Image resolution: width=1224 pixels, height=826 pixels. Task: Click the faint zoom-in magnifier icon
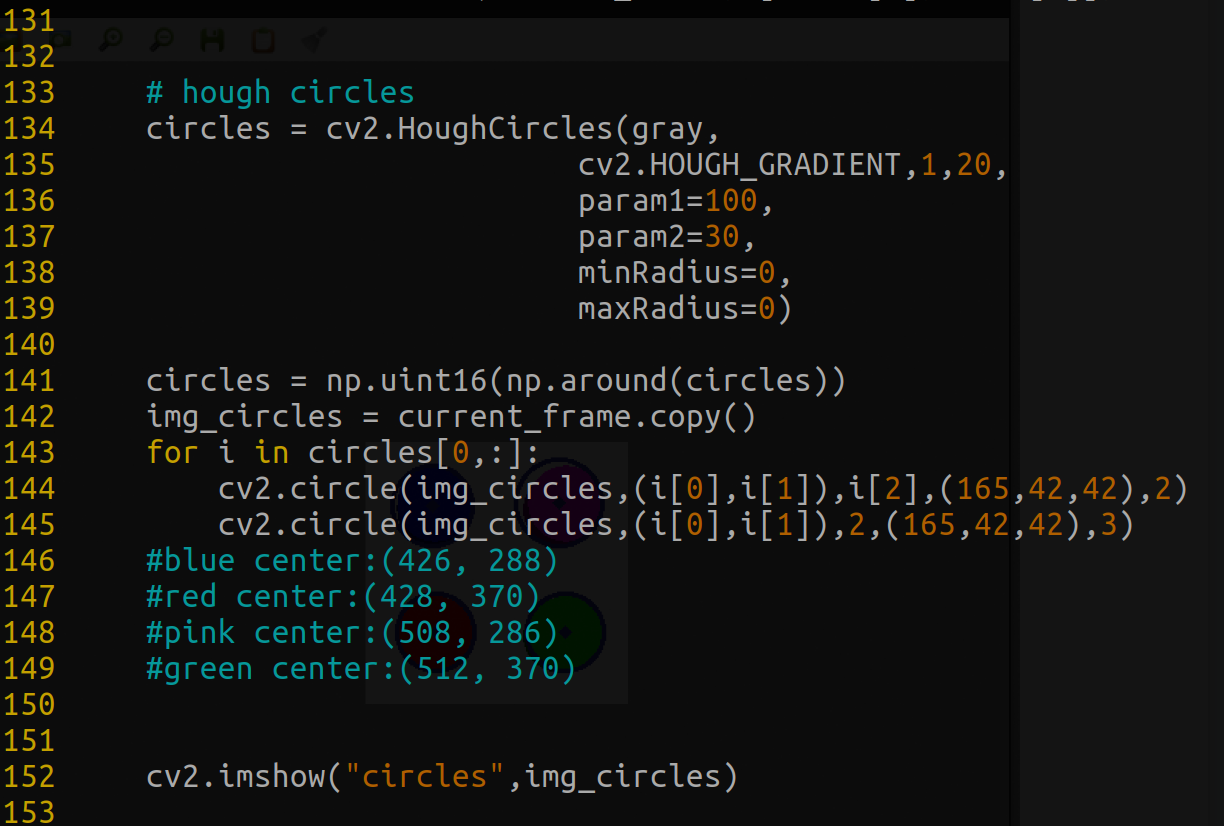click(111, 40)
